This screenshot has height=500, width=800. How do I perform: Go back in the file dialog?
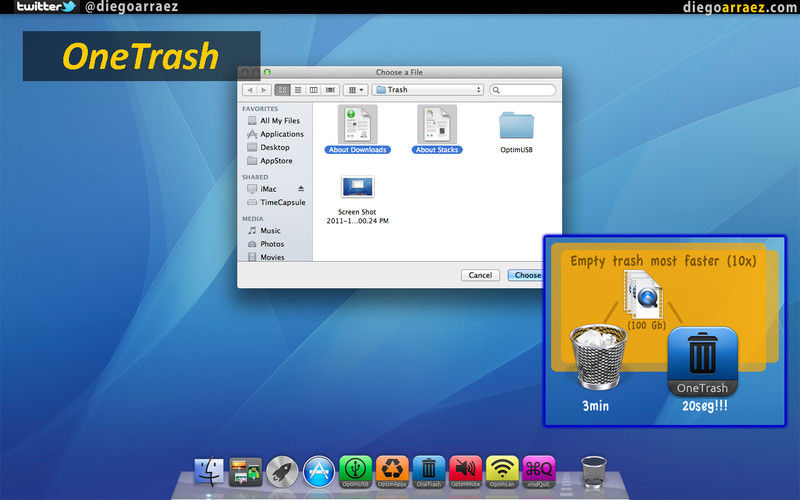pos(249,90)
